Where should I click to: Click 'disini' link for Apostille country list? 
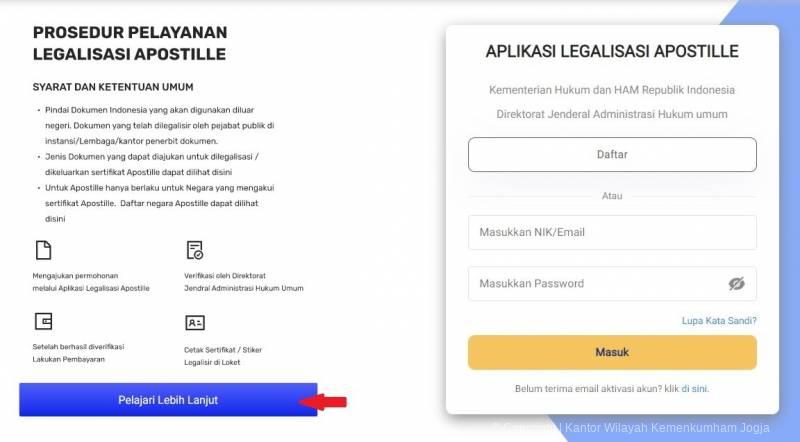pos(55,219)
